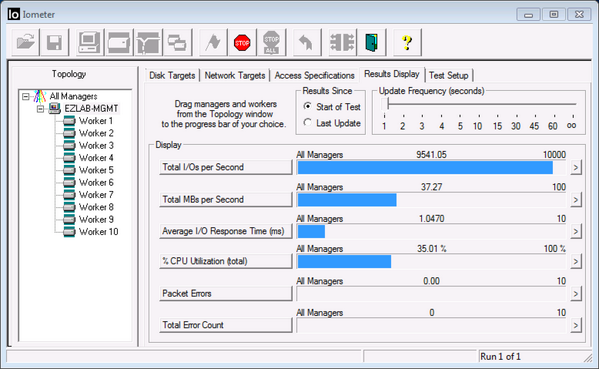Click the 1.0470 response time value
This screenshot has width=599, height=369.
click(x=431, y=218)
